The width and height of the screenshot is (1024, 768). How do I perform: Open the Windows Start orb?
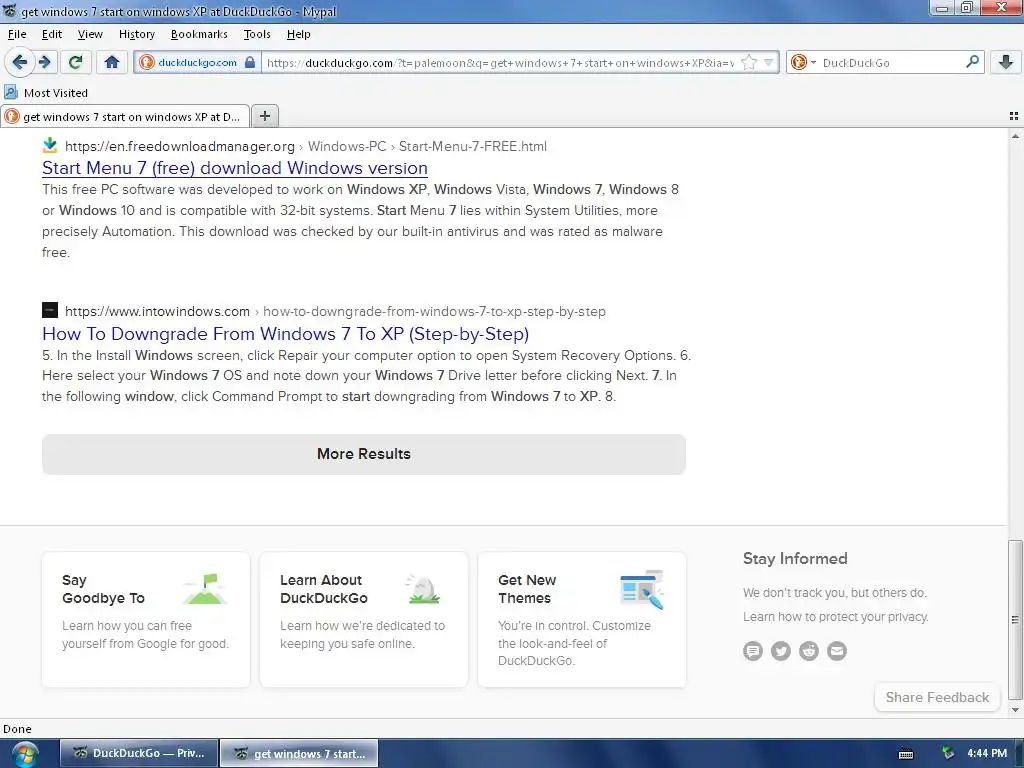24,754
